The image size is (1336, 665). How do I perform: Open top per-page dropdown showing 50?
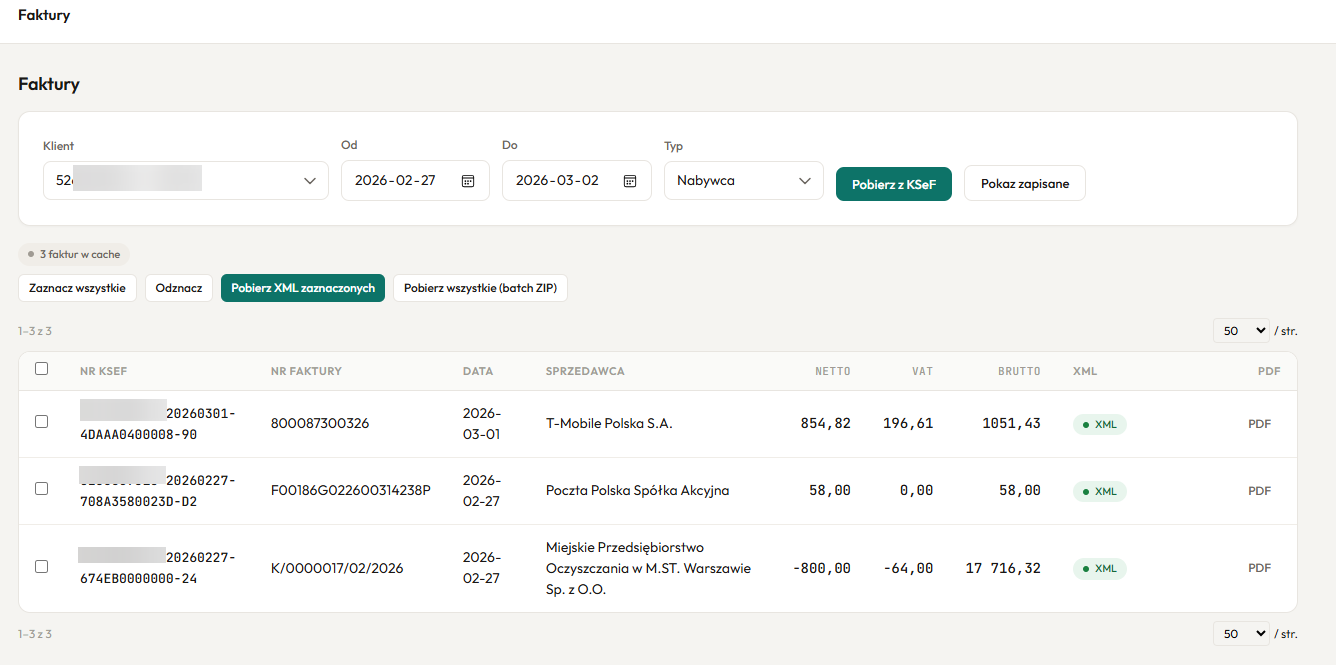click(1240, 330)
